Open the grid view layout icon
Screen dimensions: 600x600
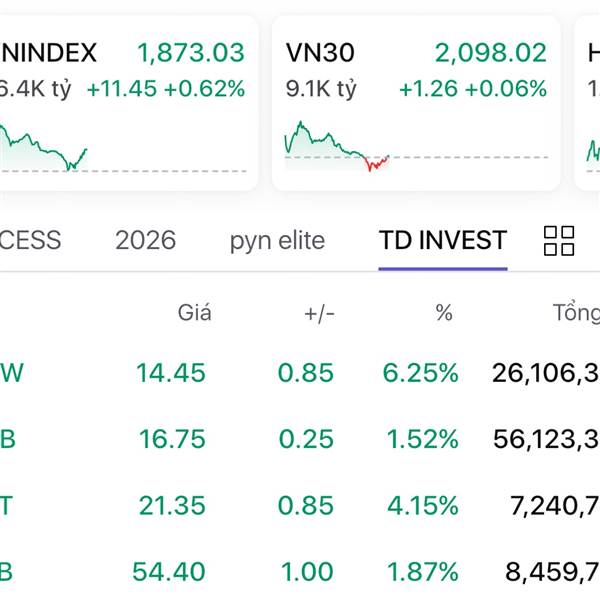click(559, 241)
